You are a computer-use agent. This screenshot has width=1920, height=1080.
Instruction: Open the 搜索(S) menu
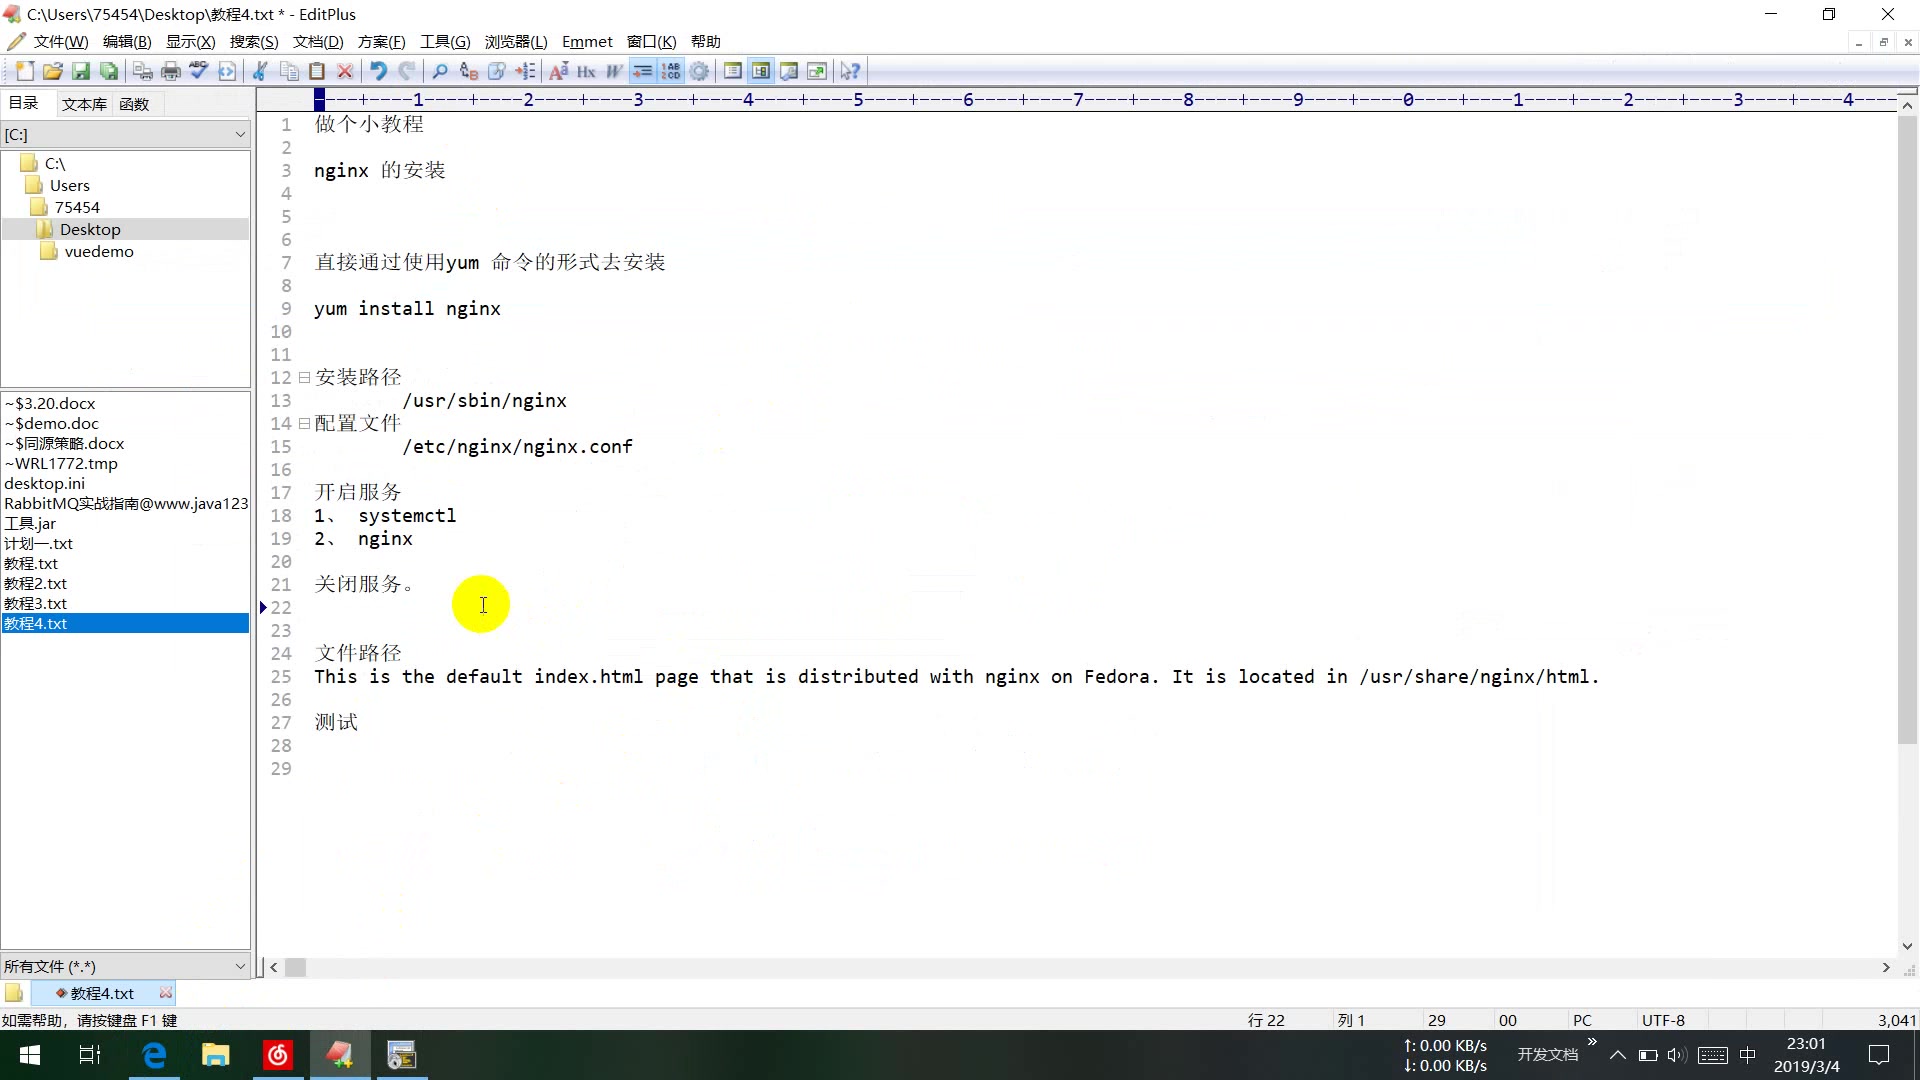tap(254, 41)
